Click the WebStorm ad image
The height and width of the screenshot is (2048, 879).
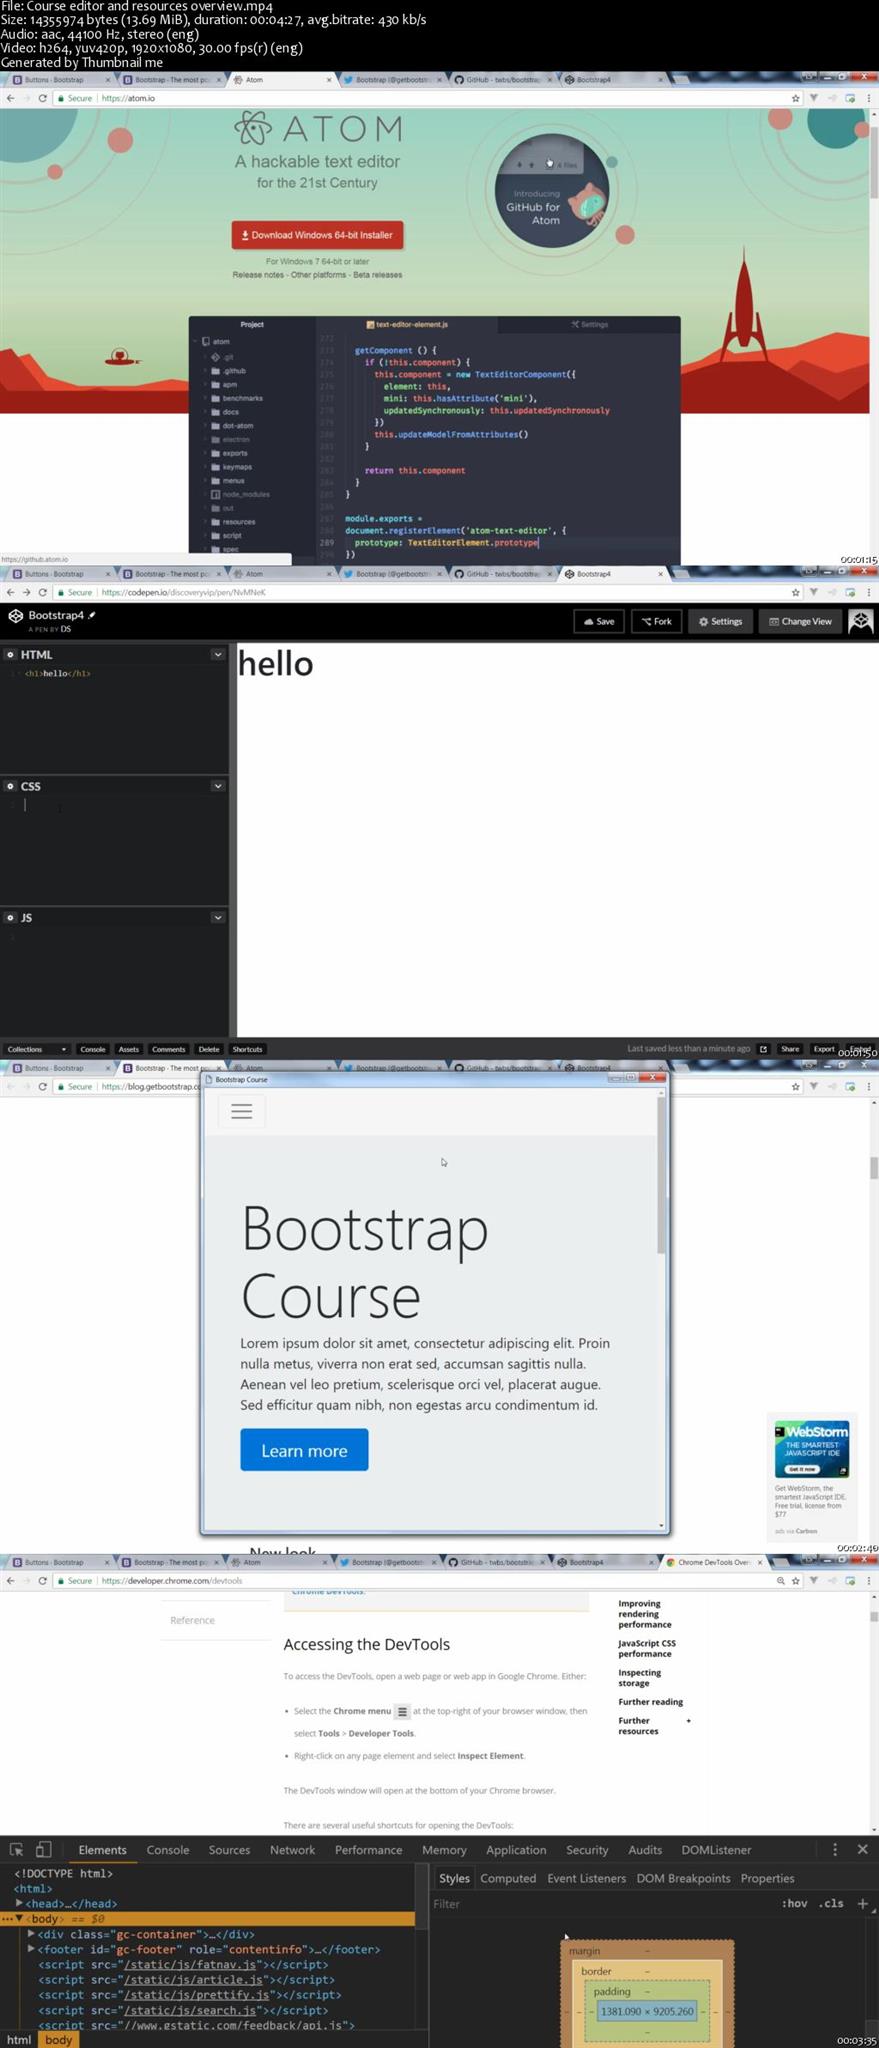click(812, 1449)
